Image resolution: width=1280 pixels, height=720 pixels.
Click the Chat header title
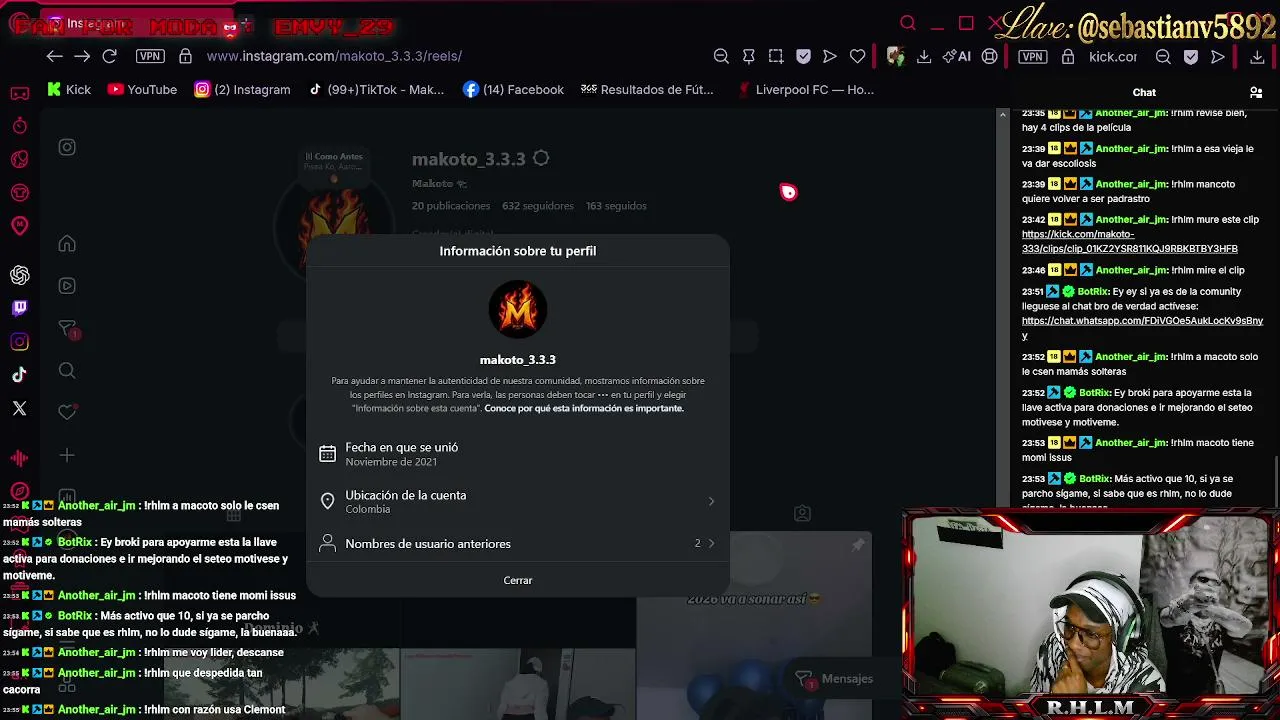1144,92
